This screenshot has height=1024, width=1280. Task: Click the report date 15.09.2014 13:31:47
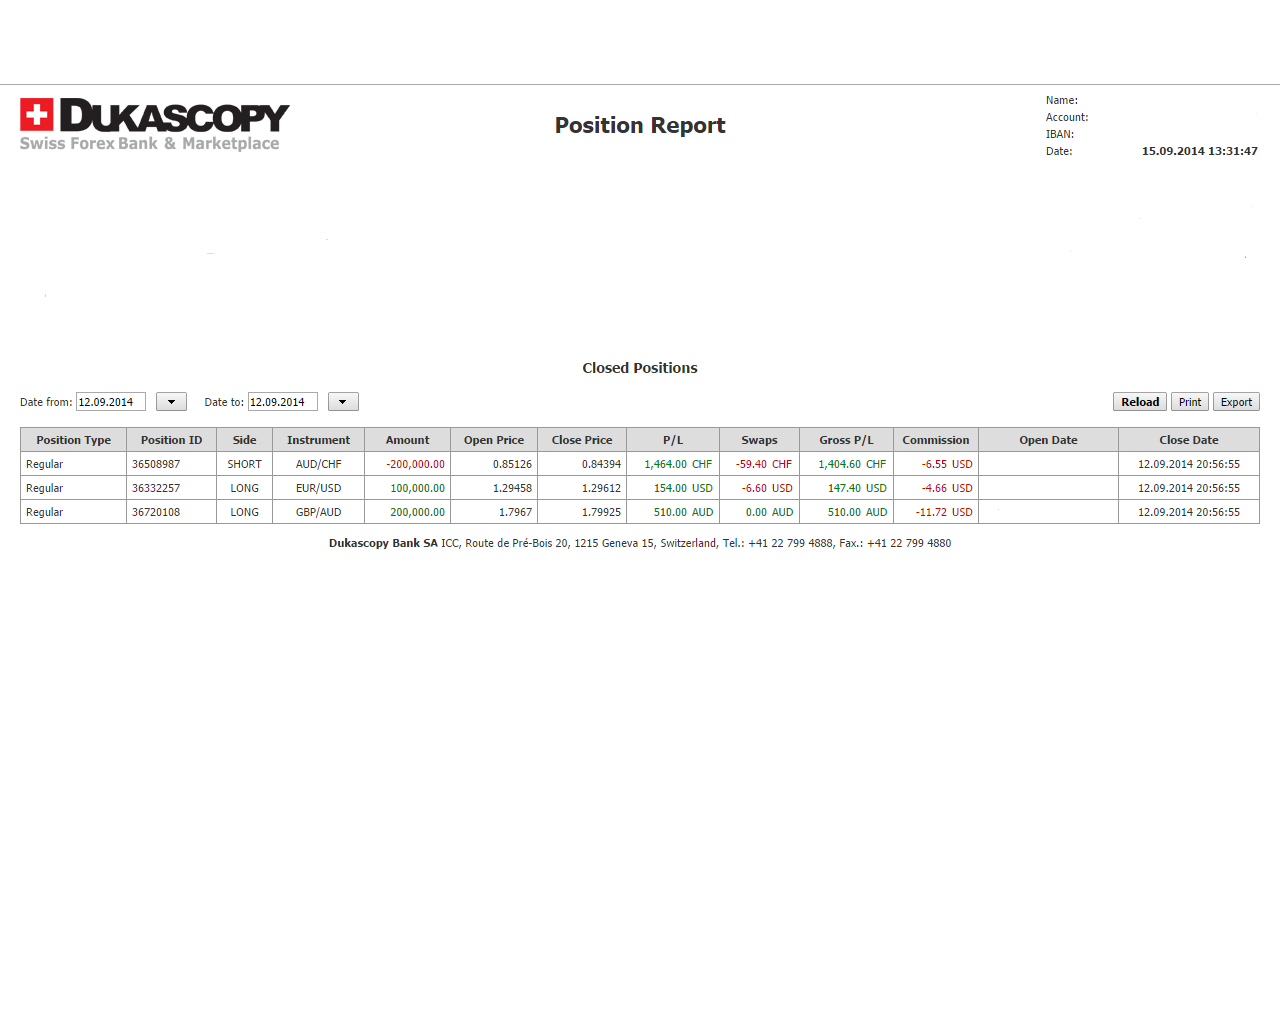(x=1199, y=151)
